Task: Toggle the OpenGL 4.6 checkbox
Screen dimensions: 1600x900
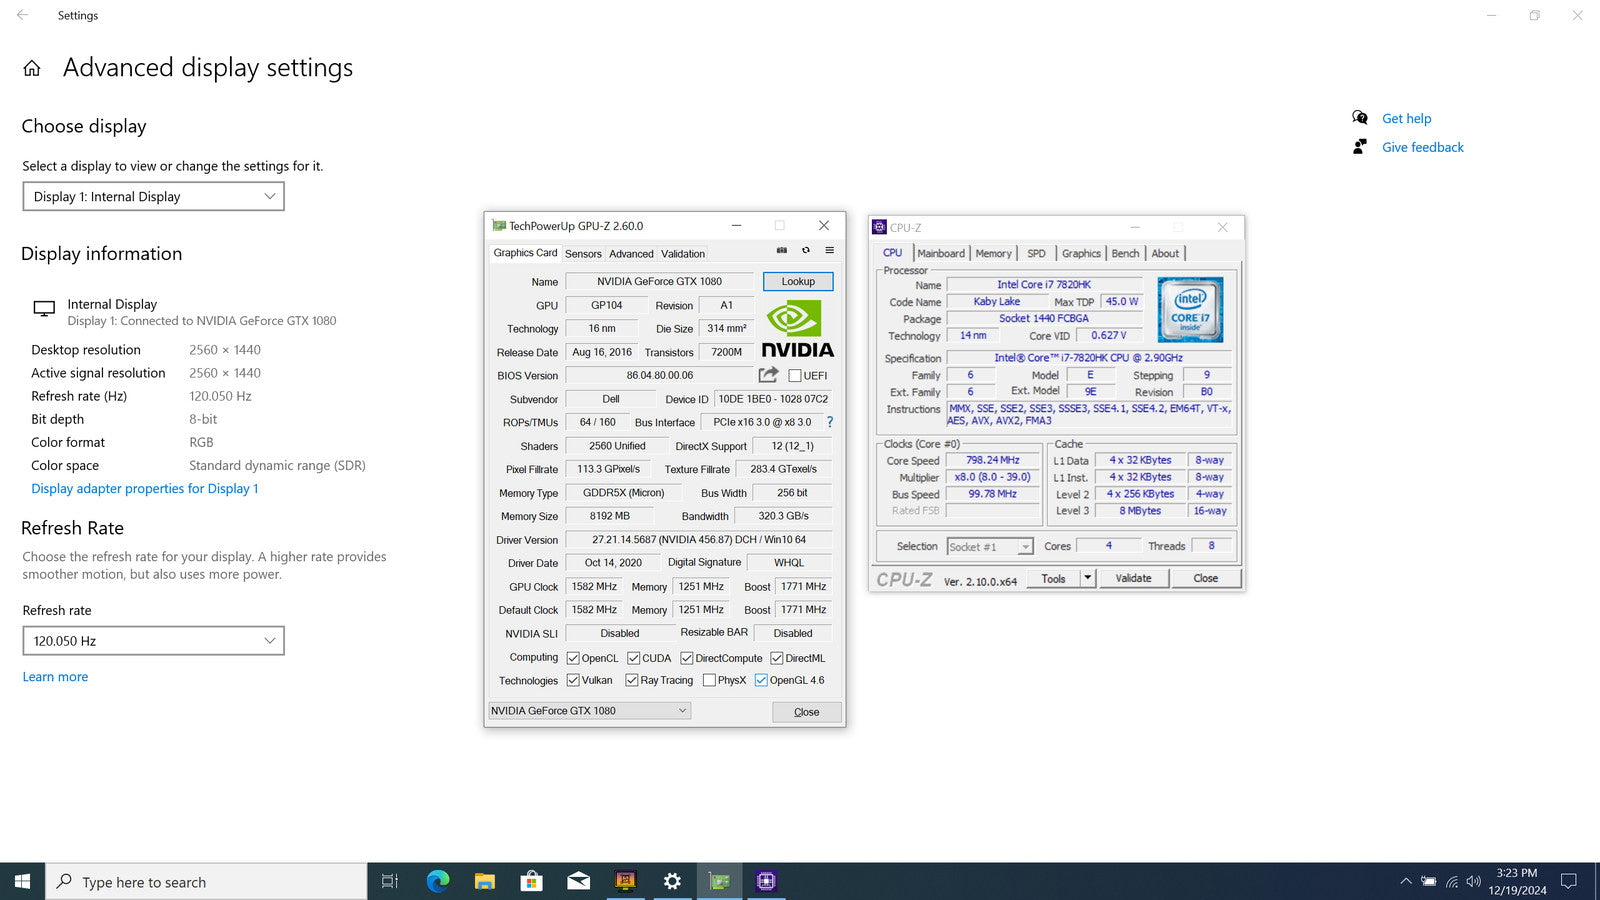Action: coord(761,680)
